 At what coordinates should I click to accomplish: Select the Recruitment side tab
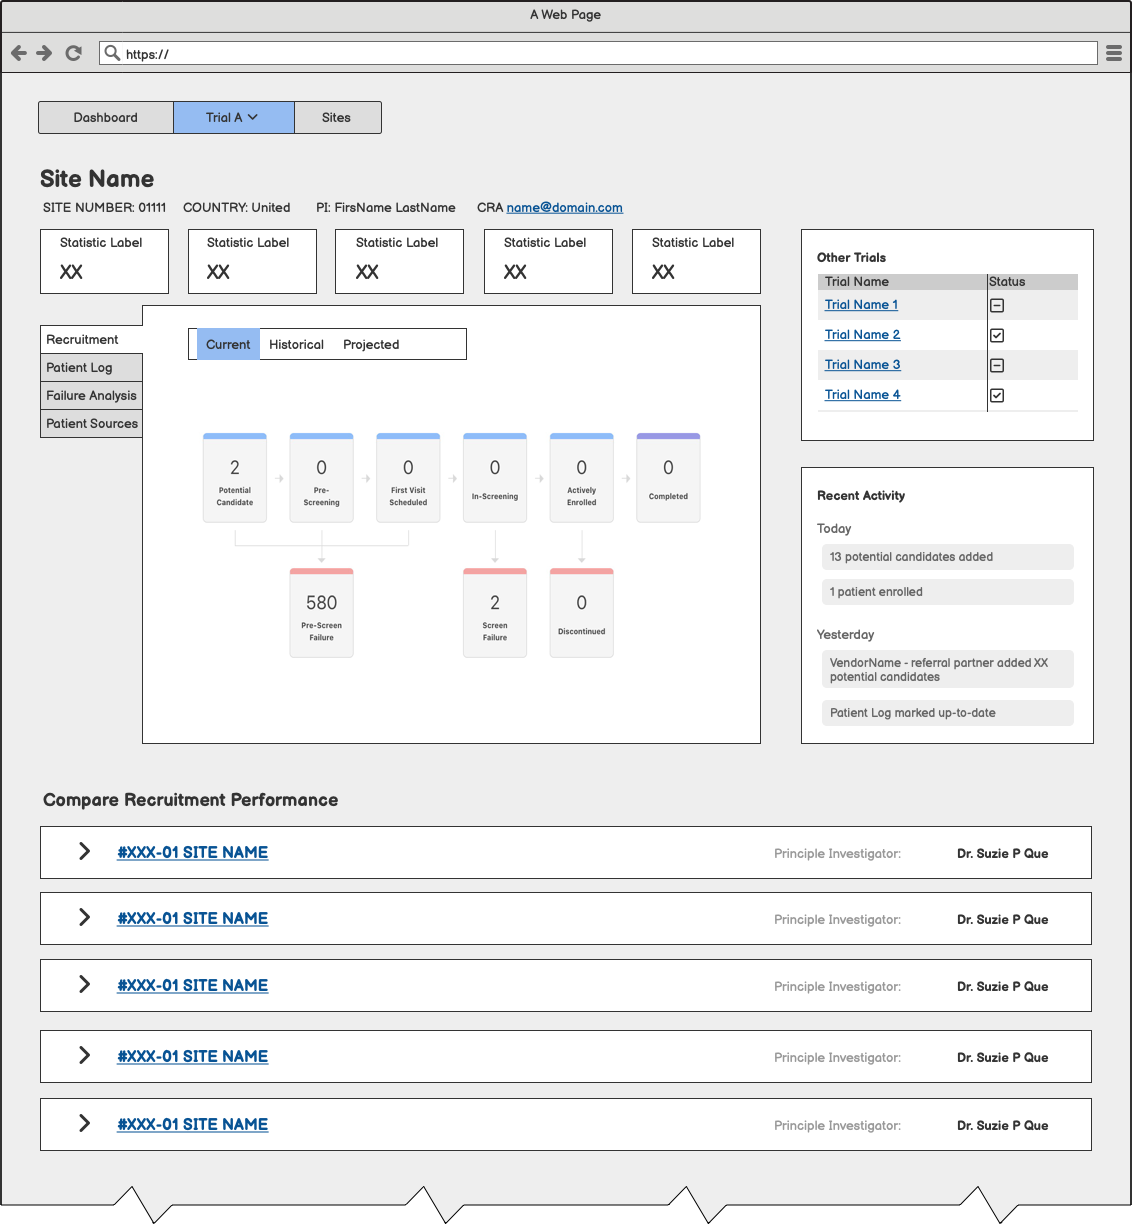point(91,340)
